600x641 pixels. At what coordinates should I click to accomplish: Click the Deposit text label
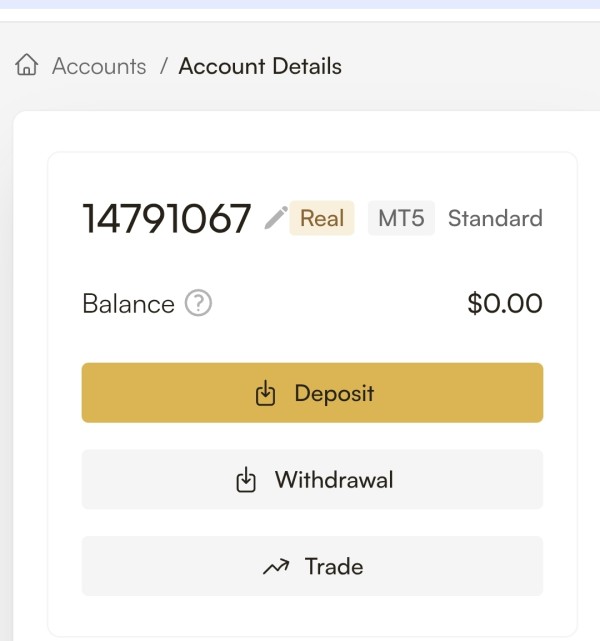334,393
